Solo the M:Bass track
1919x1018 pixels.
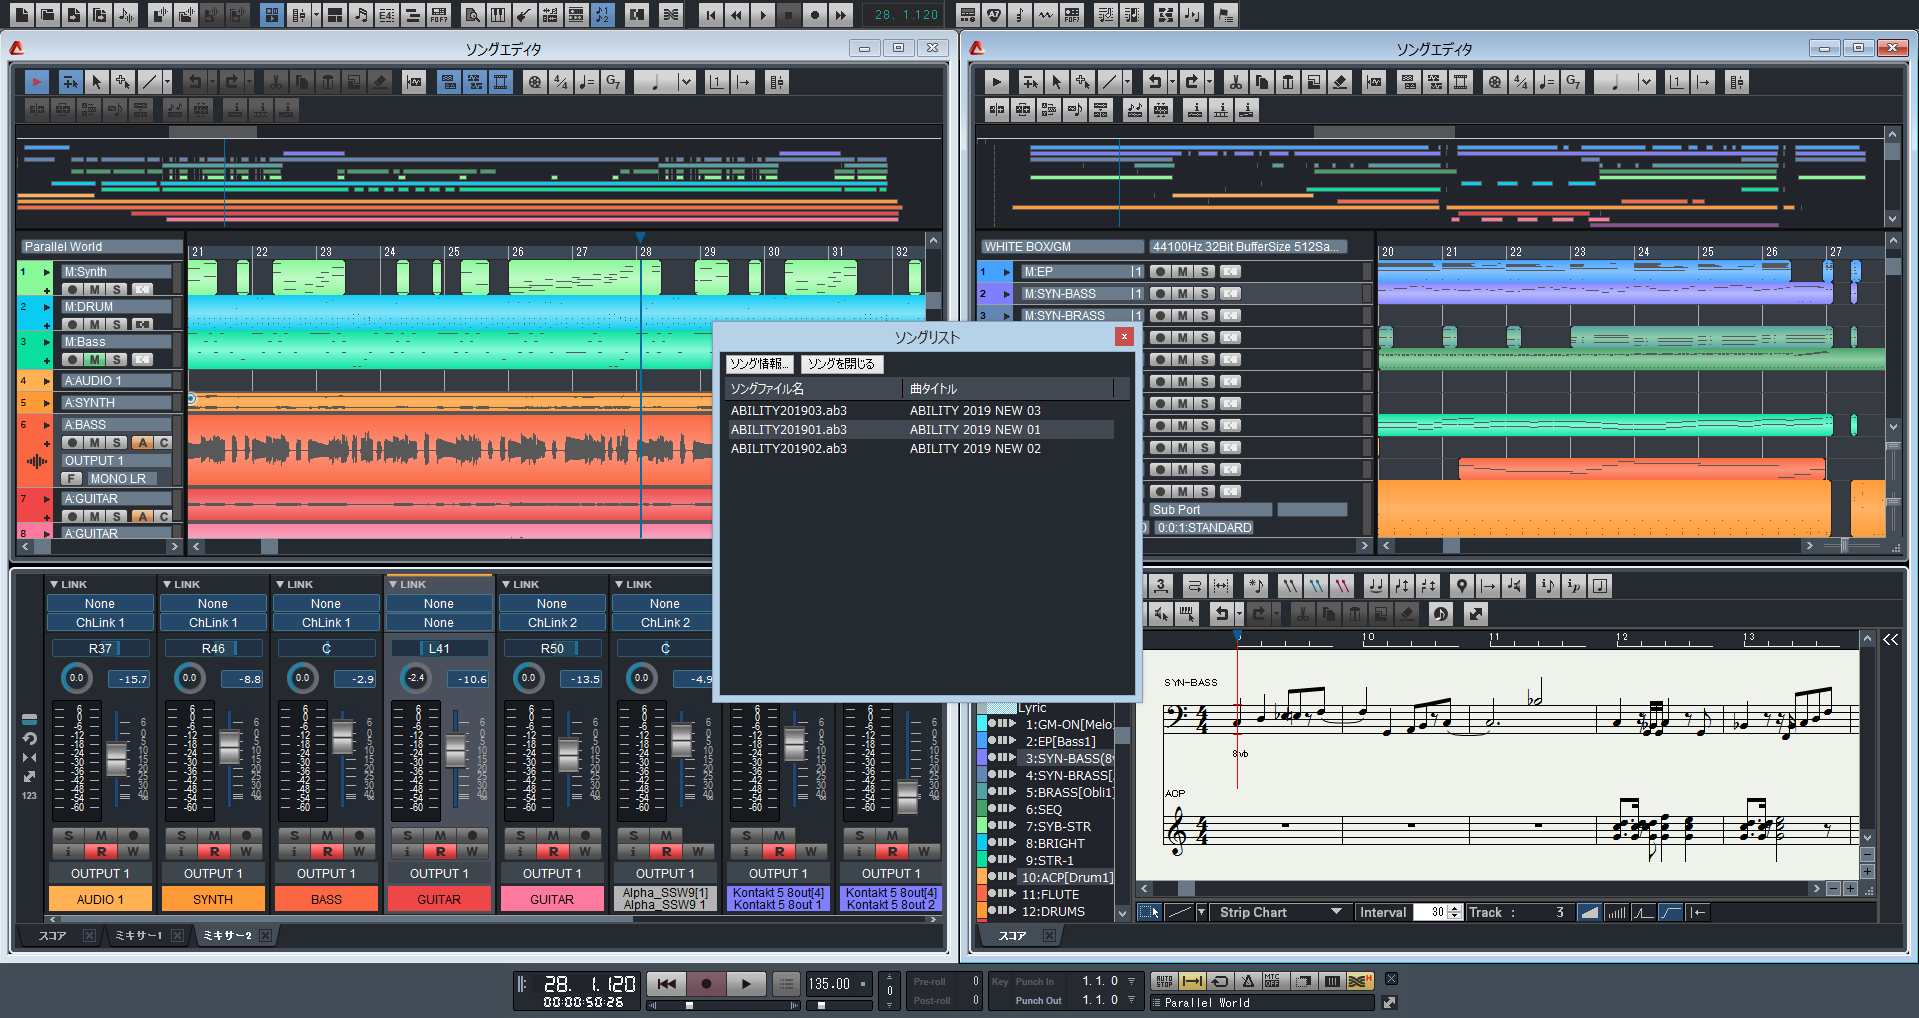(x=117, y=359)
